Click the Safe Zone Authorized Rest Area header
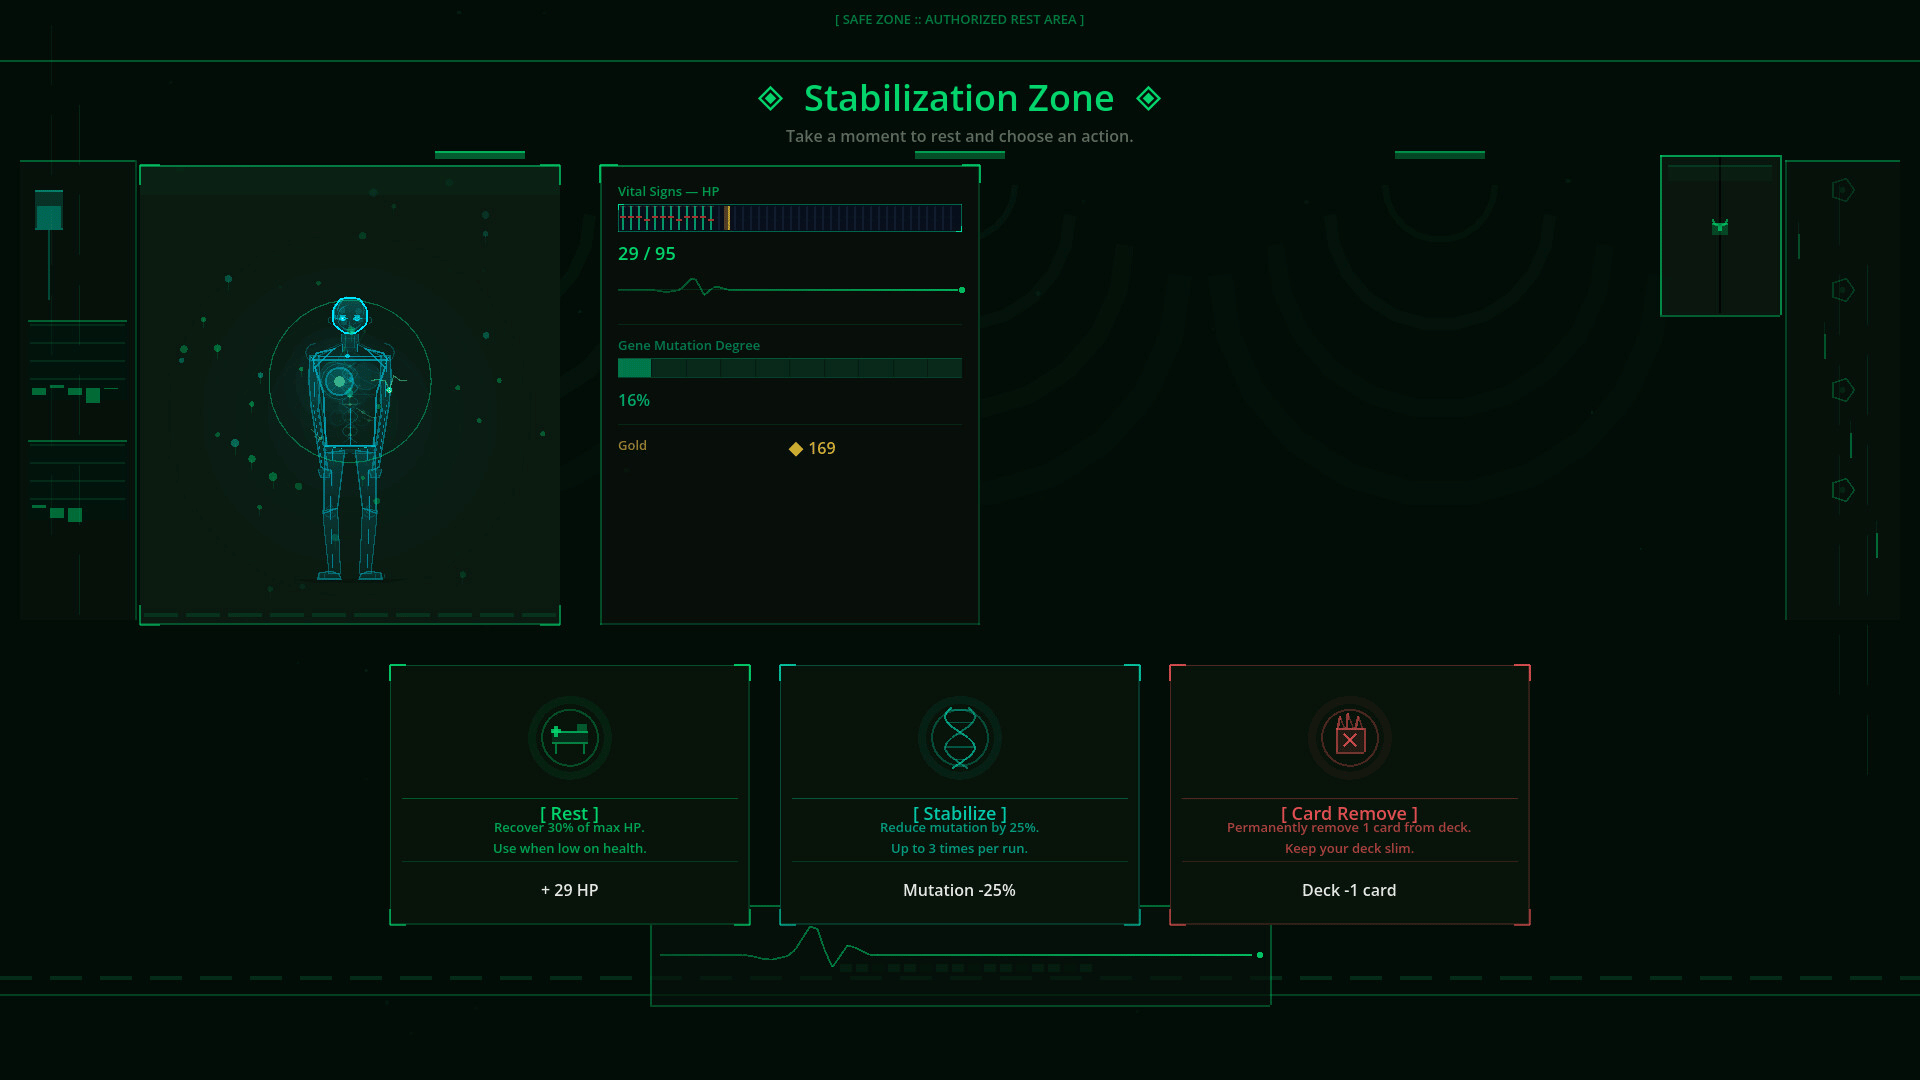Viewport: 1920px width, 1080px height. click(x=960, y=19)
